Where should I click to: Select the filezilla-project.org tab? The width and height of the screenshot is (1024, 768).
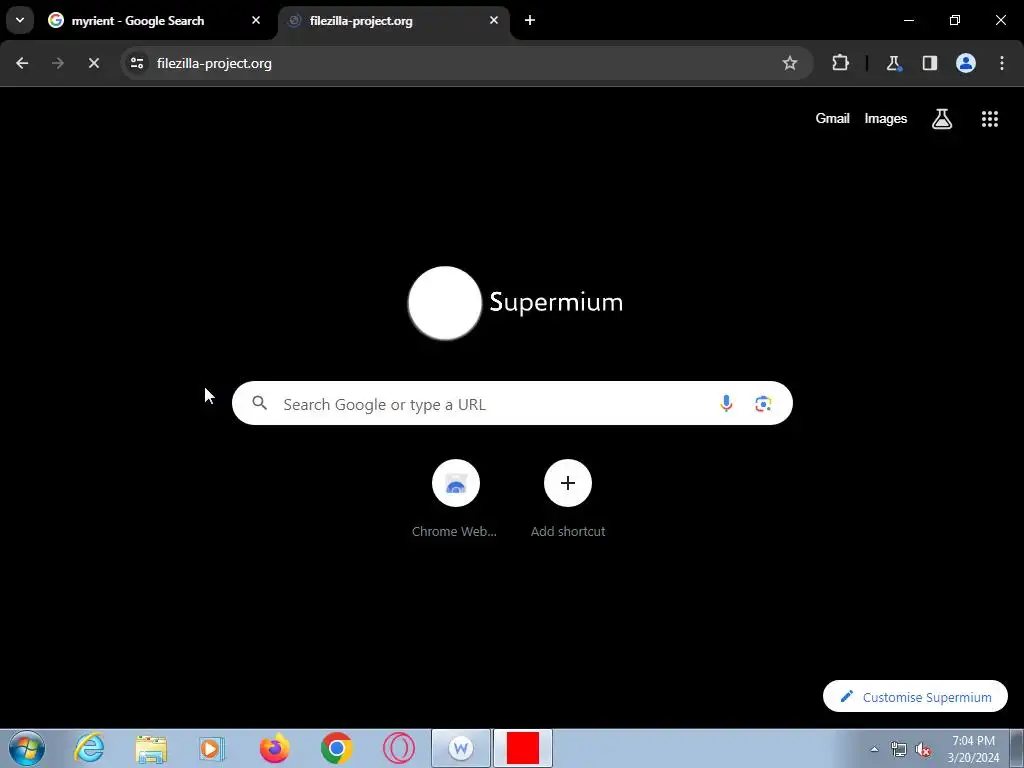click(394, 21)
